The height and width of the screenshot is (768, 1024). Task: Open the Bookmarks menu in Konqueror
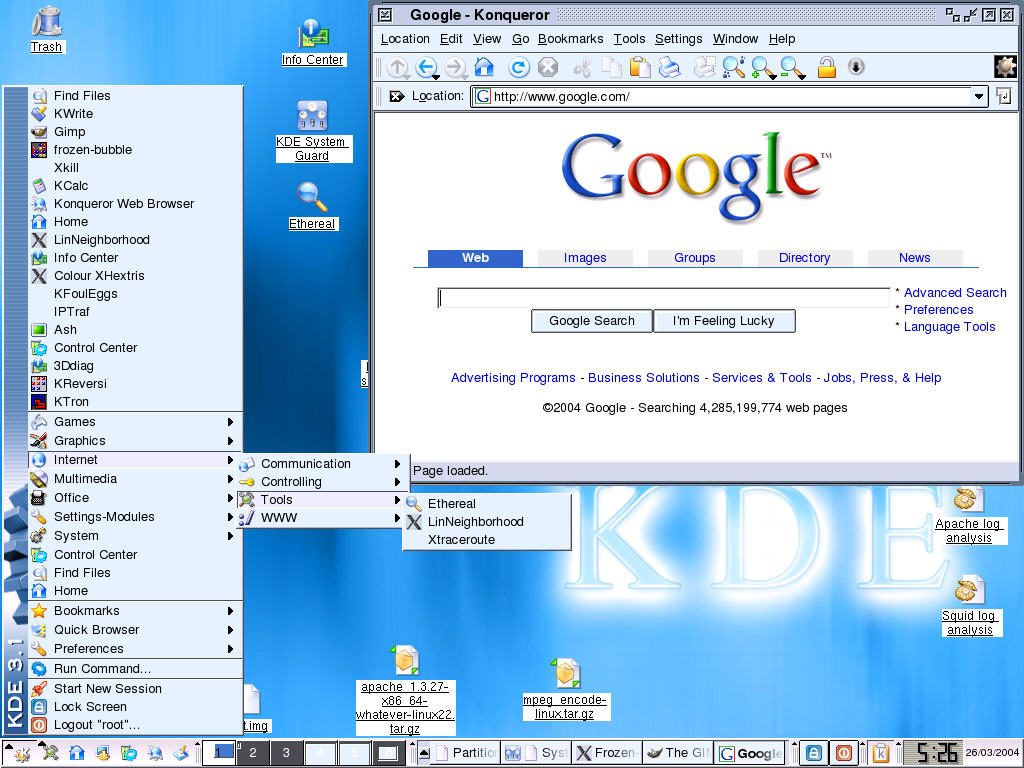click(x=570, y=39)
